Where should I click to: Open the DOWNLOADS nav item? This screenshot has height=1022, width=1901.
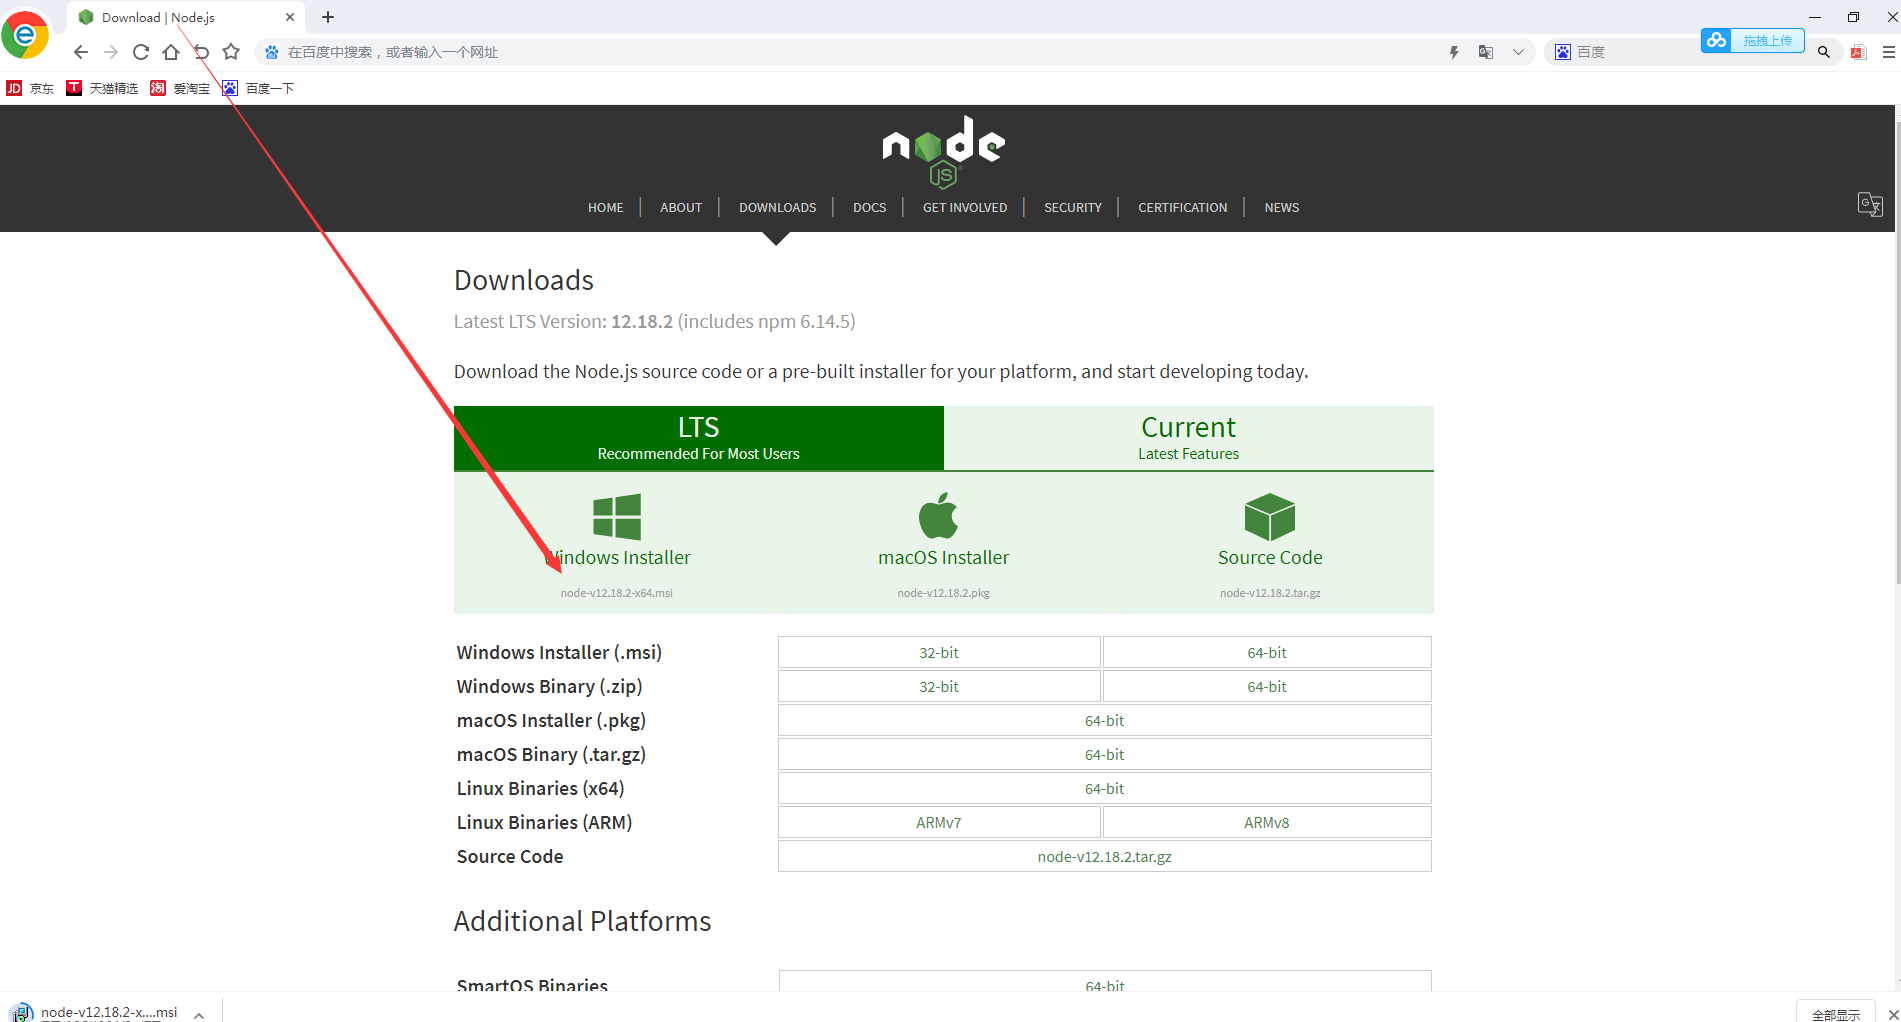777,207
